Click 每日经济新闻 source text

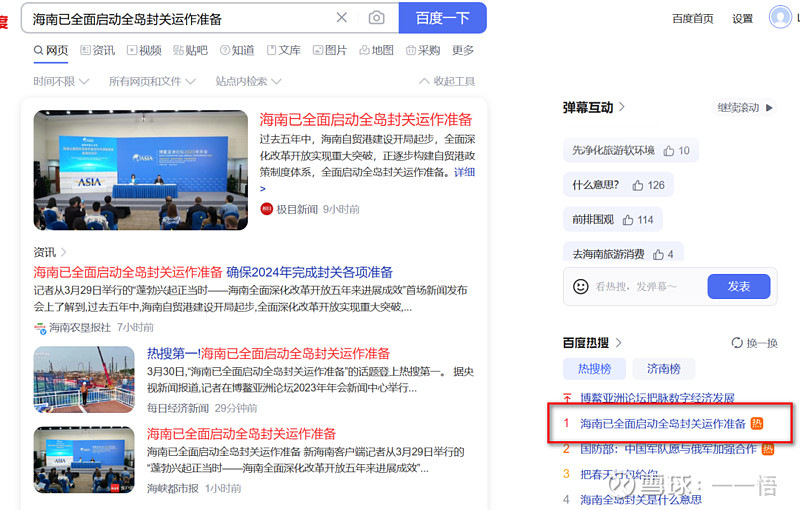click(178, 409)
